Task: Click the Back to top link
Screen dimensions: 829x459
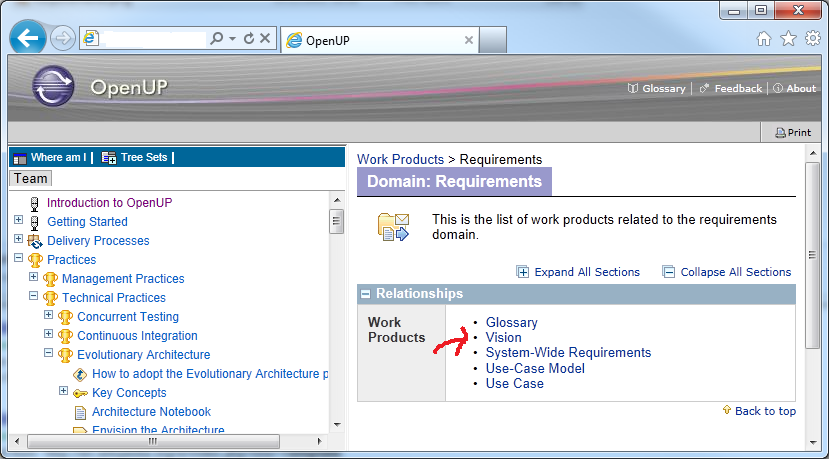Action: pos(765,411)
